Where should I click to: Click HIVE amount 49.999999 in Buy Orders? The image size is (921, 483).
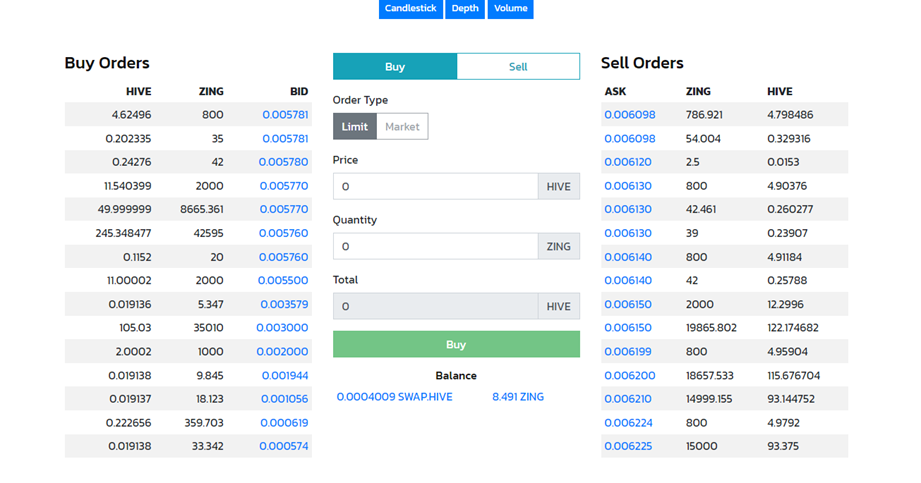125,209
